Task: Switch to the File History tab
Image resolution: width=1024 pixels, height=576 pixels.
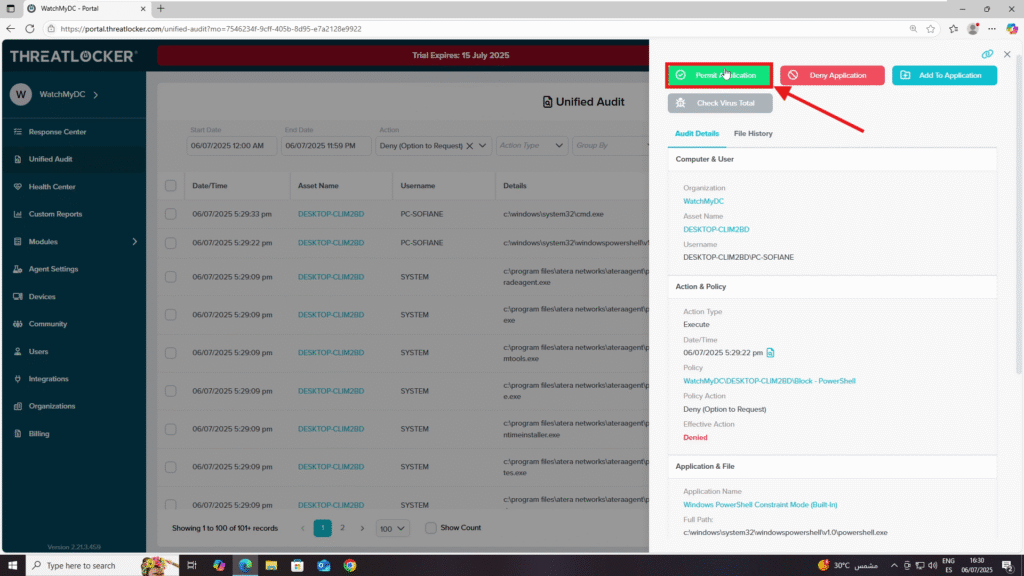Action: pos(753,134)
